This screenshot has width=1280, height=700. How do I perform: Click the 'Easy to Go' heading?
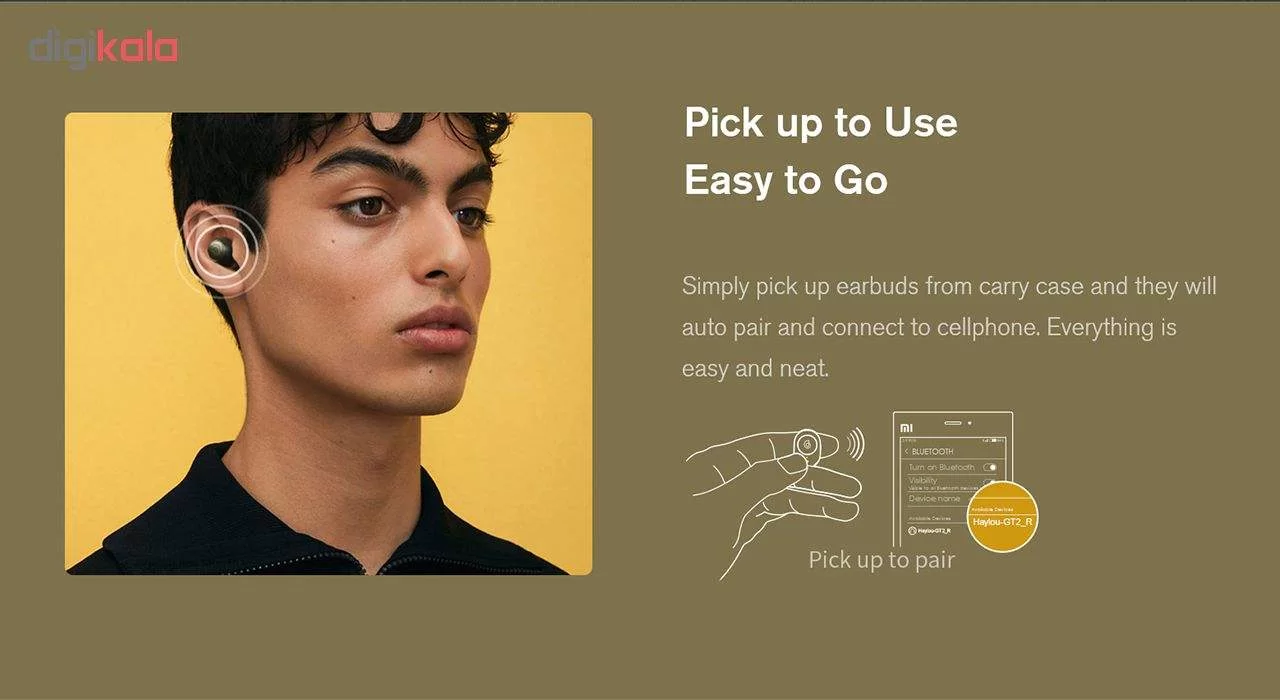click(786, 181)
